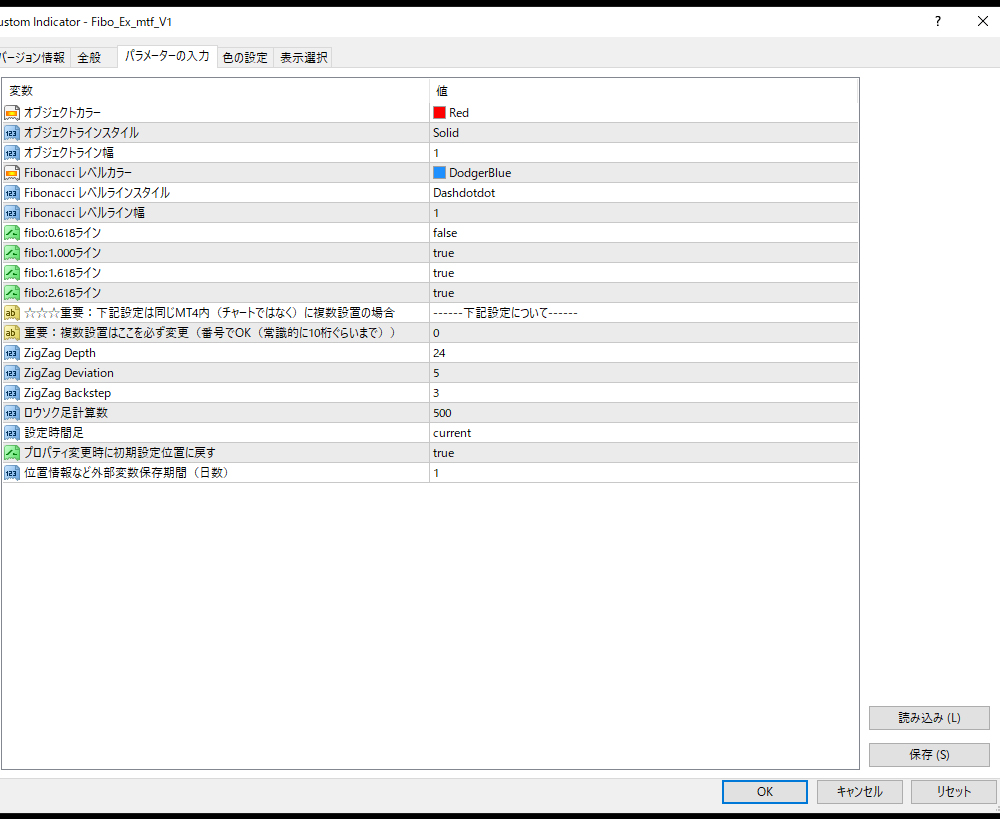Click the integer icon beside オブジェクトライン幅

12,153
